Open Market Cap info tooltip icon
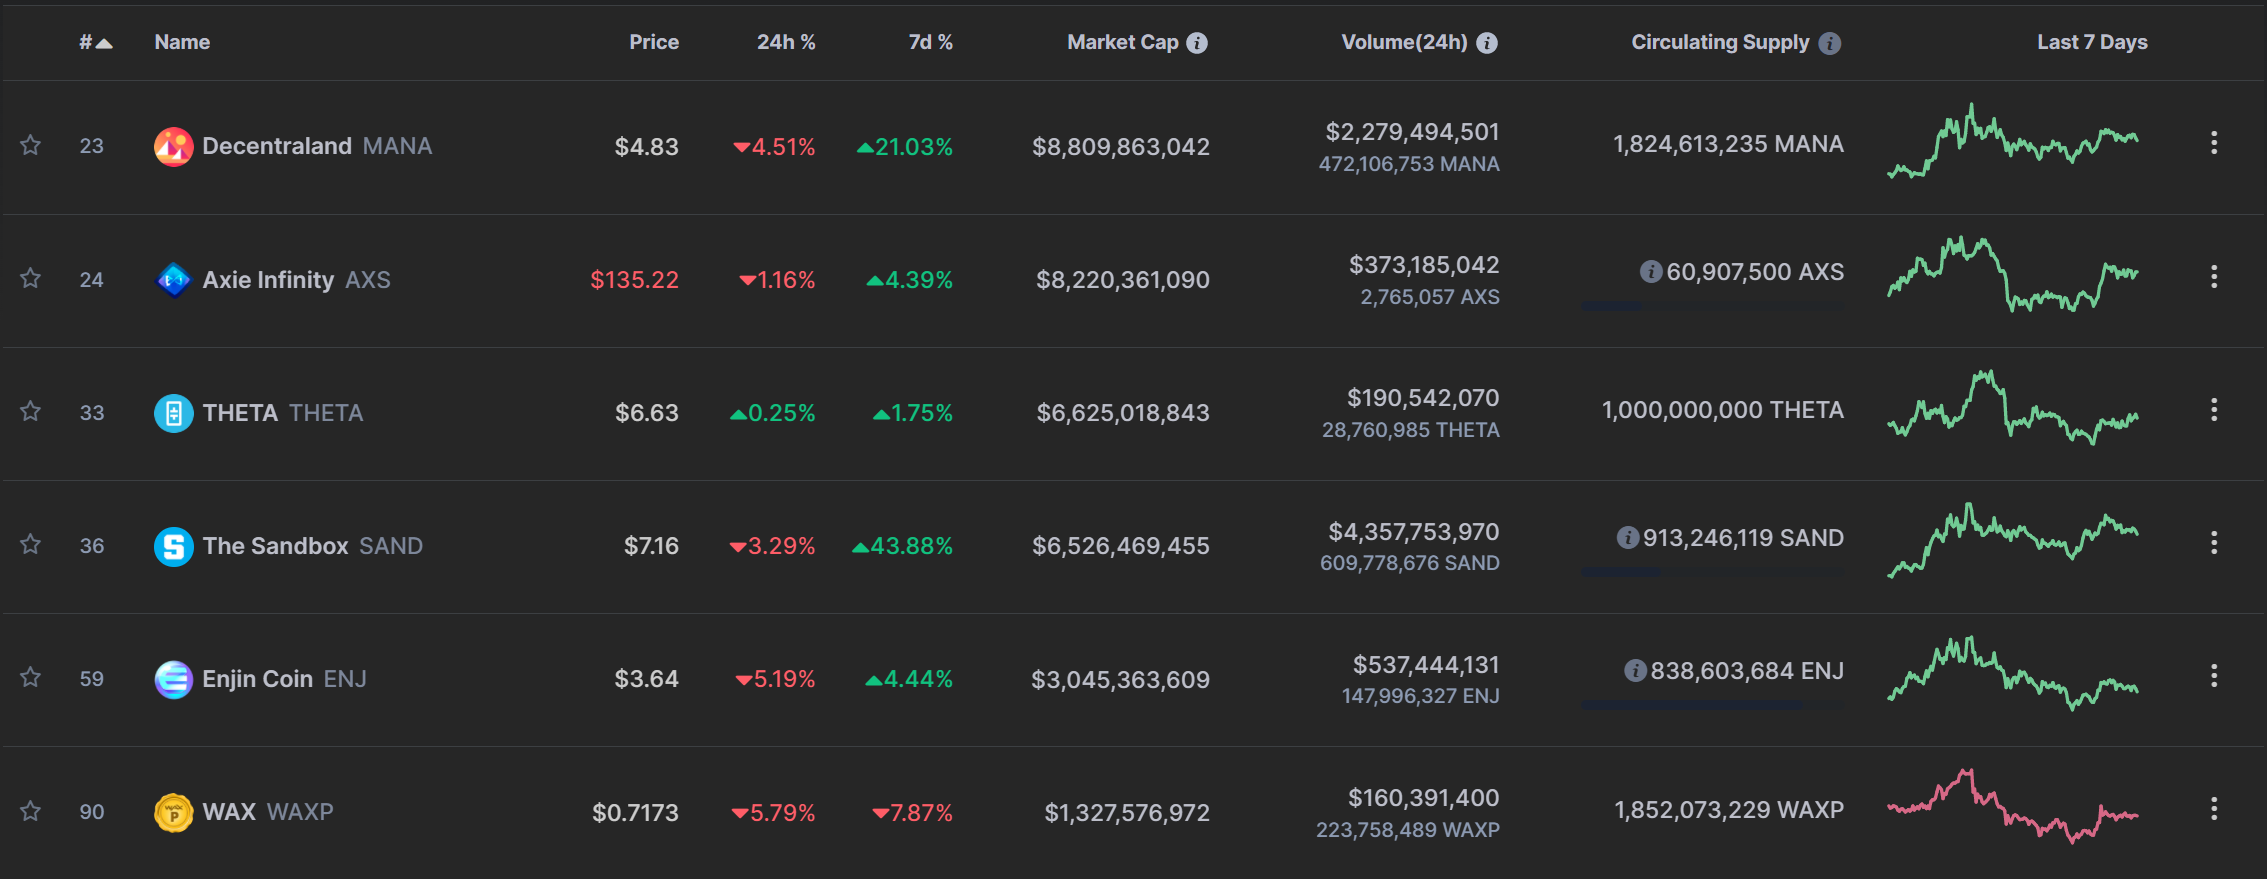The height and width of the screenshot is (879, 2267). pos(1197,43)
